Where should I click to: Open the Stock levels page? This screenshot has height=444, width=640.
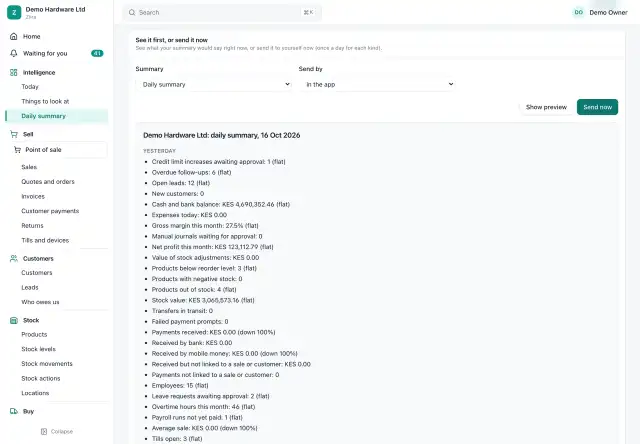pyautogui.click(x=38, y=349)
